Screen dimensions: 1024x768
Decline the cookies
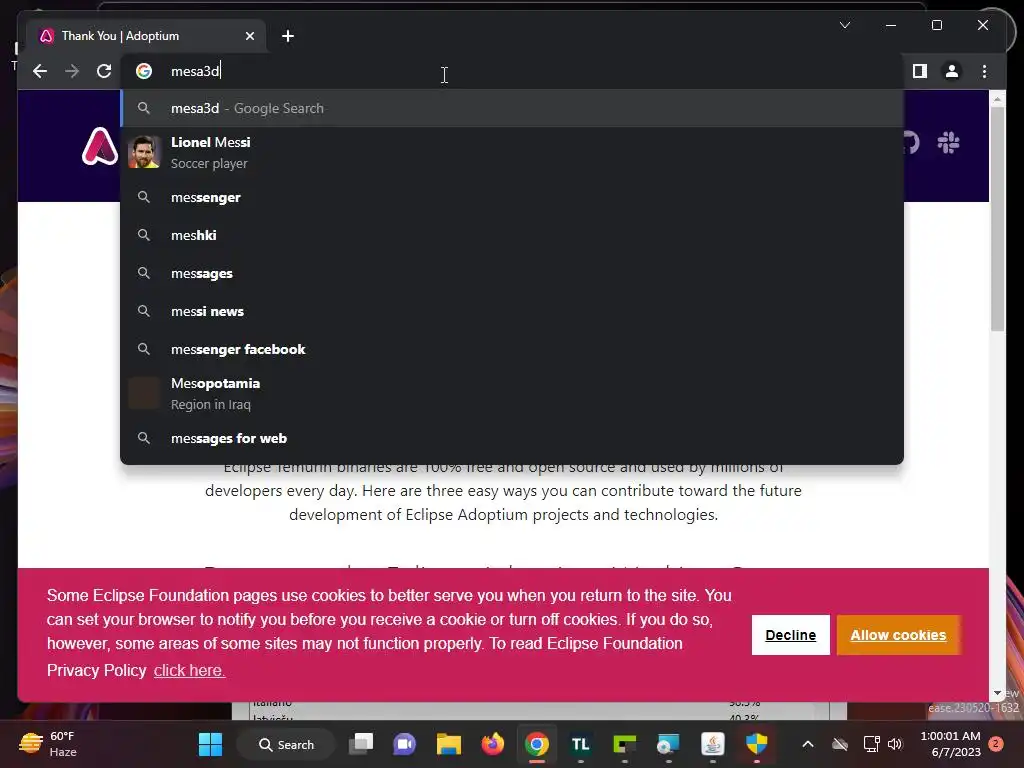[790, 635]
